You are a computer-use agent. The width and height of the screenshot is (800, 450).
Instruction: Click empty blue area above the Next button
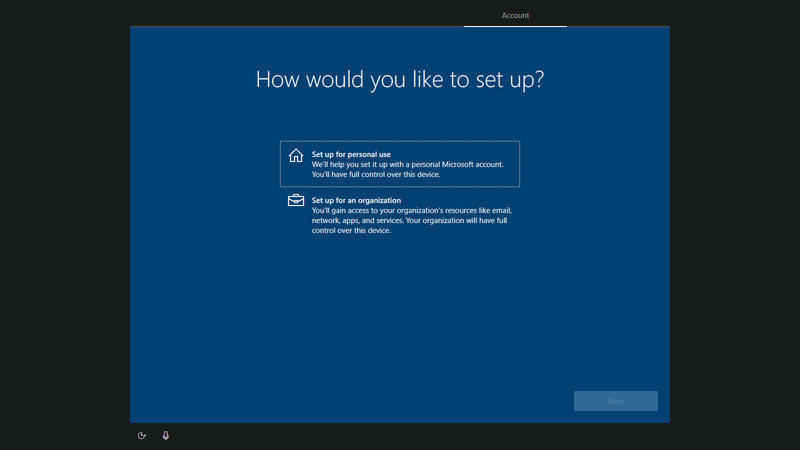click(x=615, y=340)
